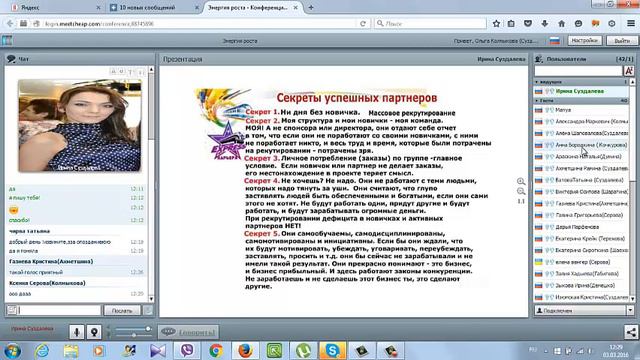
Task: Click the attach button next to Послать
Action: (x=148, y=311)
